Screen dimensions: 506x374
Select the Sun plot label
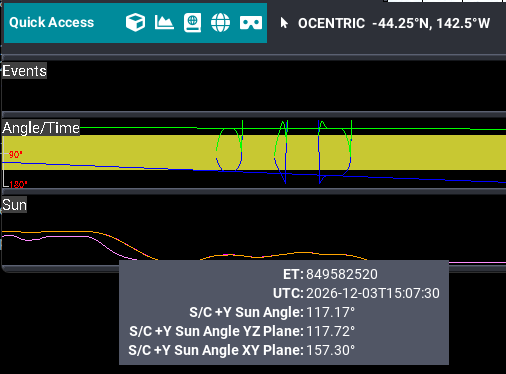click(14, 205)
